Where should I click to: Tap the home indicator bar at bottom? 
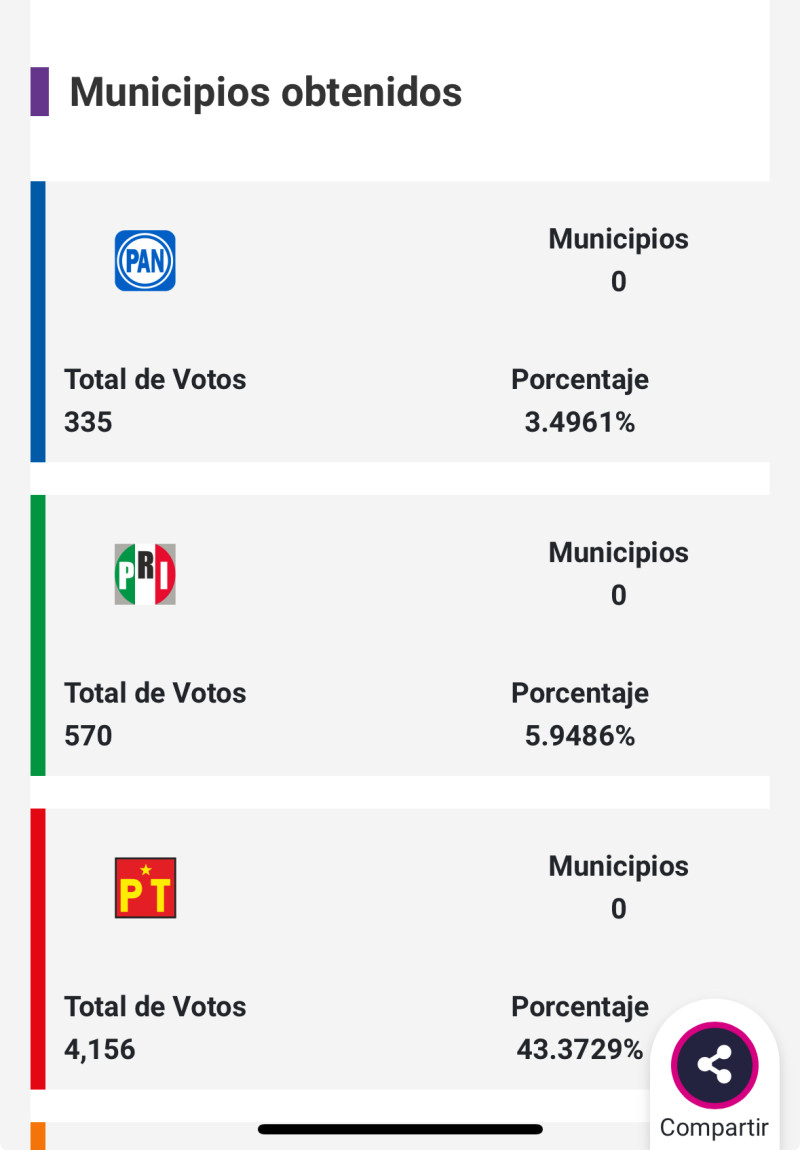click(x=400, y=1129)
